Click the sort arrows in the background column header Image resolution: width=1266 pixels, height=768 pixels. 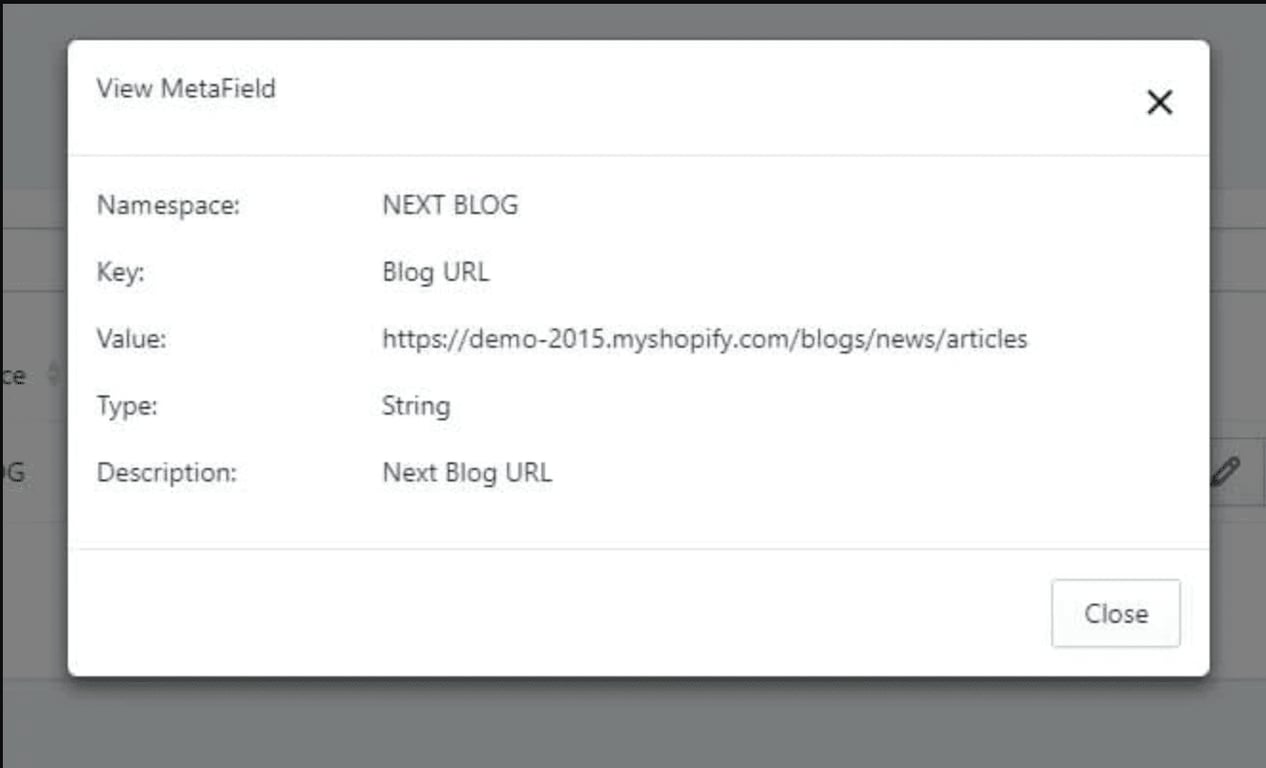click(53, 375)
